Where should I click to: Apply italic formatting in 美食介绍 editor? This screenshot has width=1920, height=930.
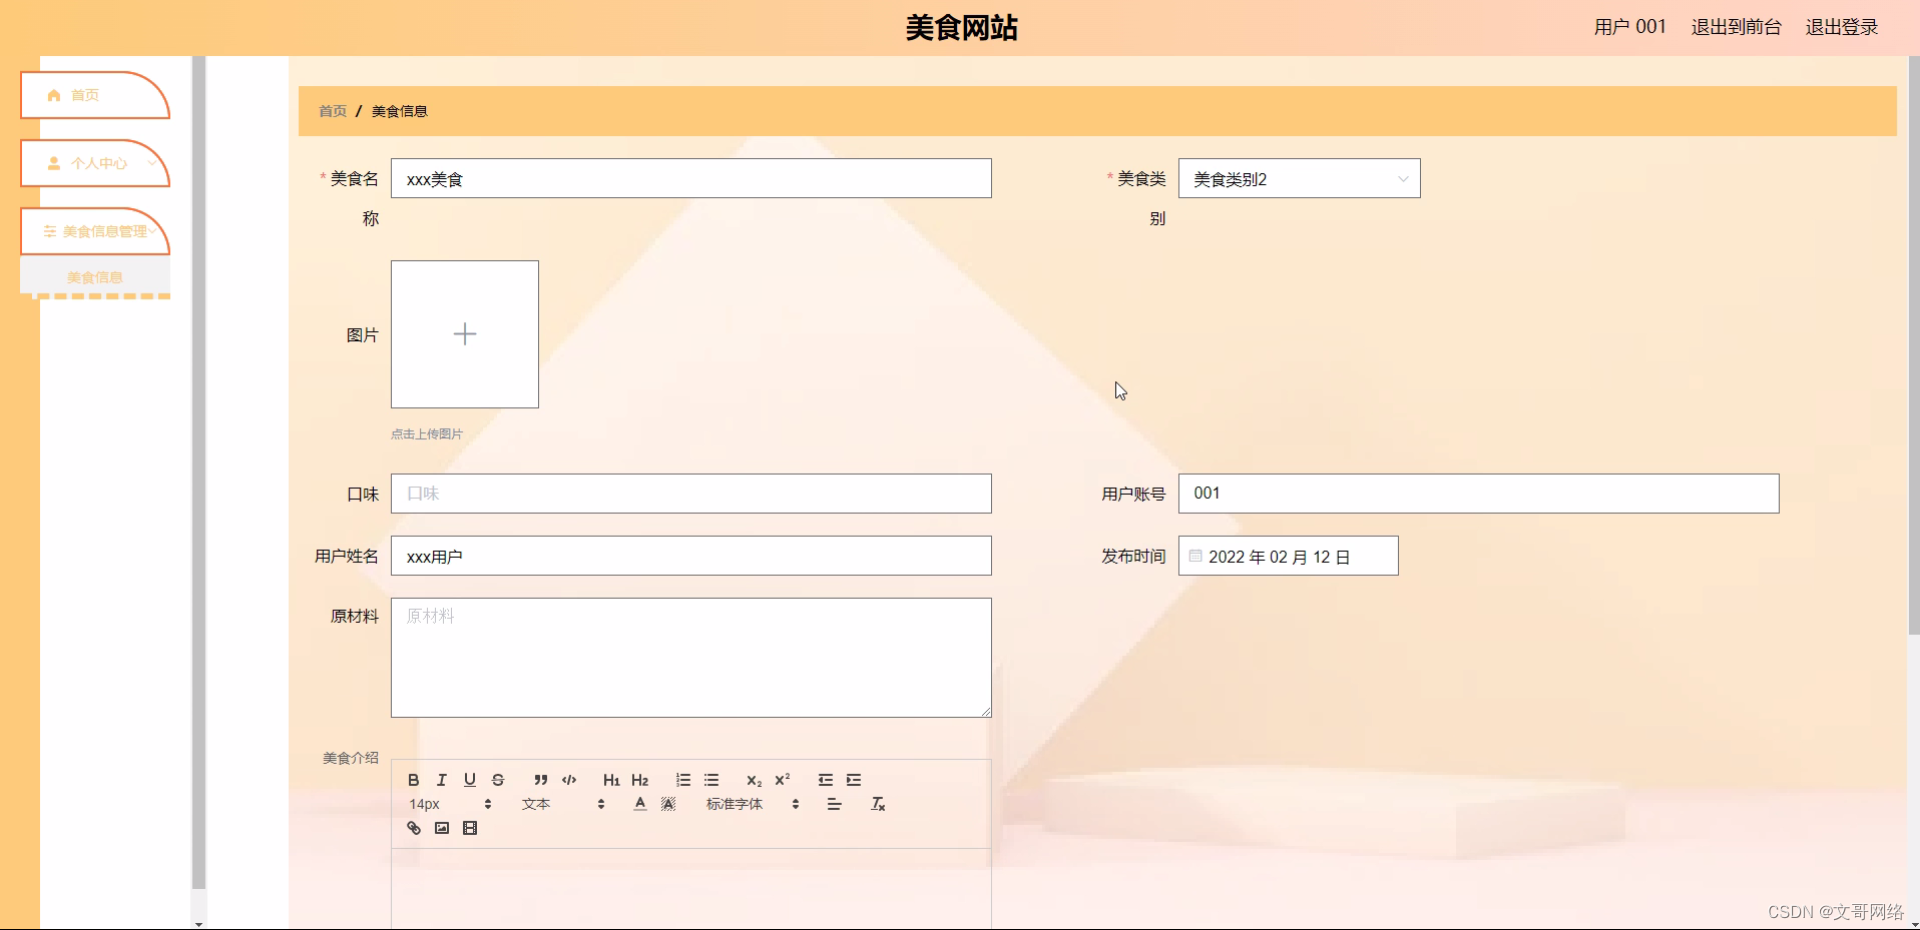tap(441, 780)
